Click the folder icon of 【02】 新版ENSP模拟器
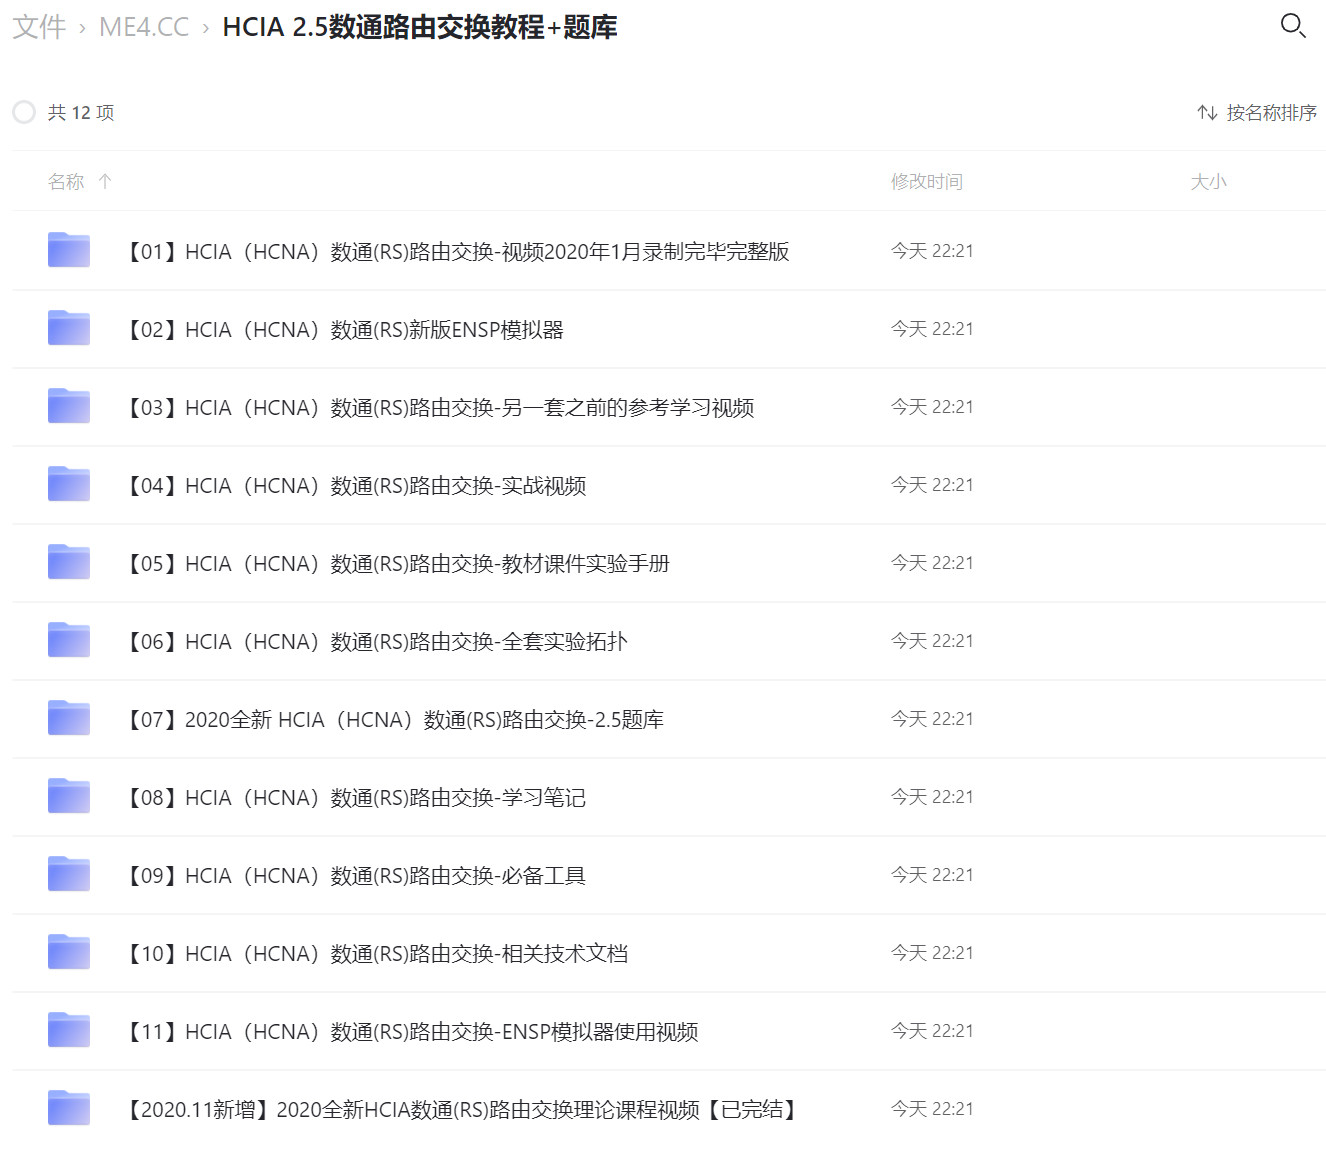The width and height of the screenshot is (1326, 1154). [x=69, y=328]
